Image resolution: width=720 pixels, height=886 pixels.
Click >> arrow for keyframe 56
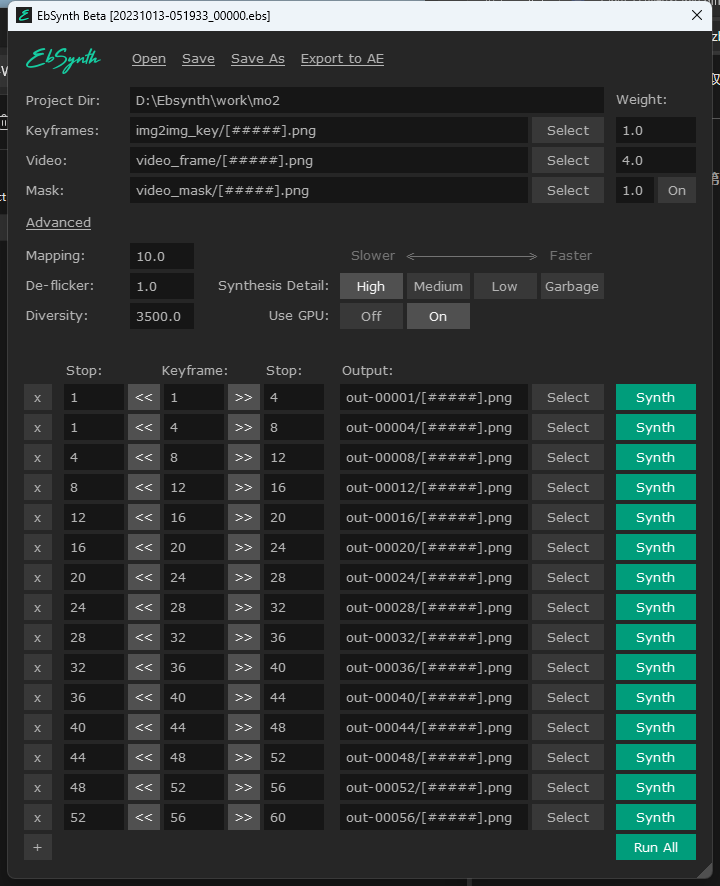(244, 817)
